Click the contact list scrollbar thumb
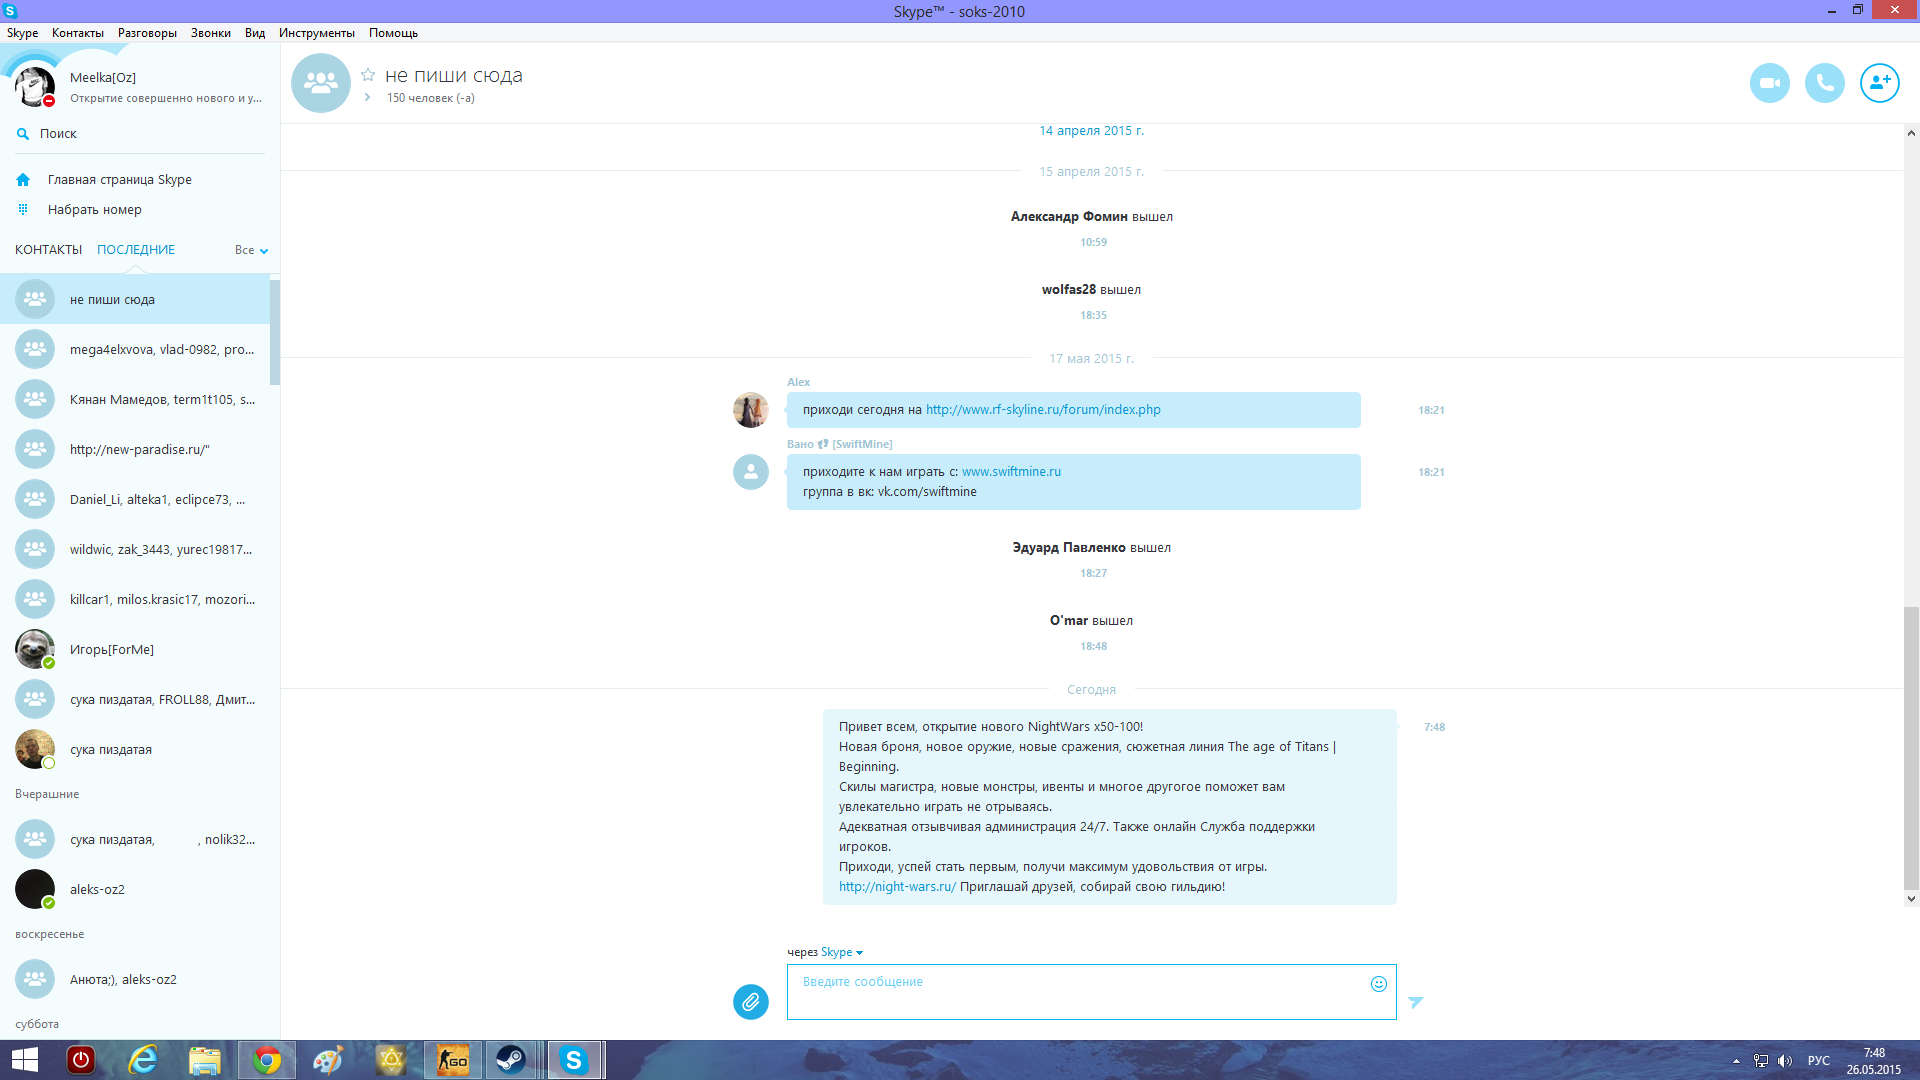 coord(275,332)
